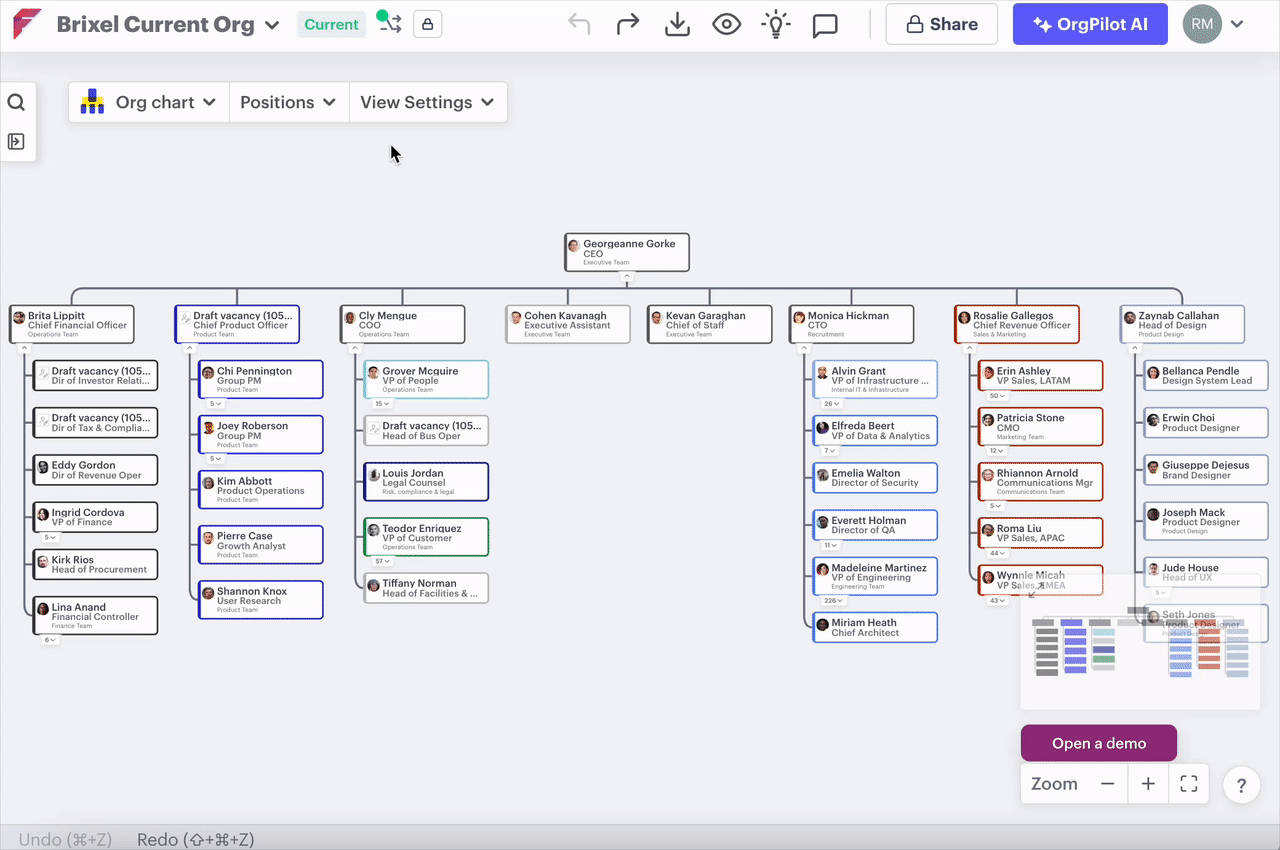Click the redo arrow icon

tap(628, 25)
